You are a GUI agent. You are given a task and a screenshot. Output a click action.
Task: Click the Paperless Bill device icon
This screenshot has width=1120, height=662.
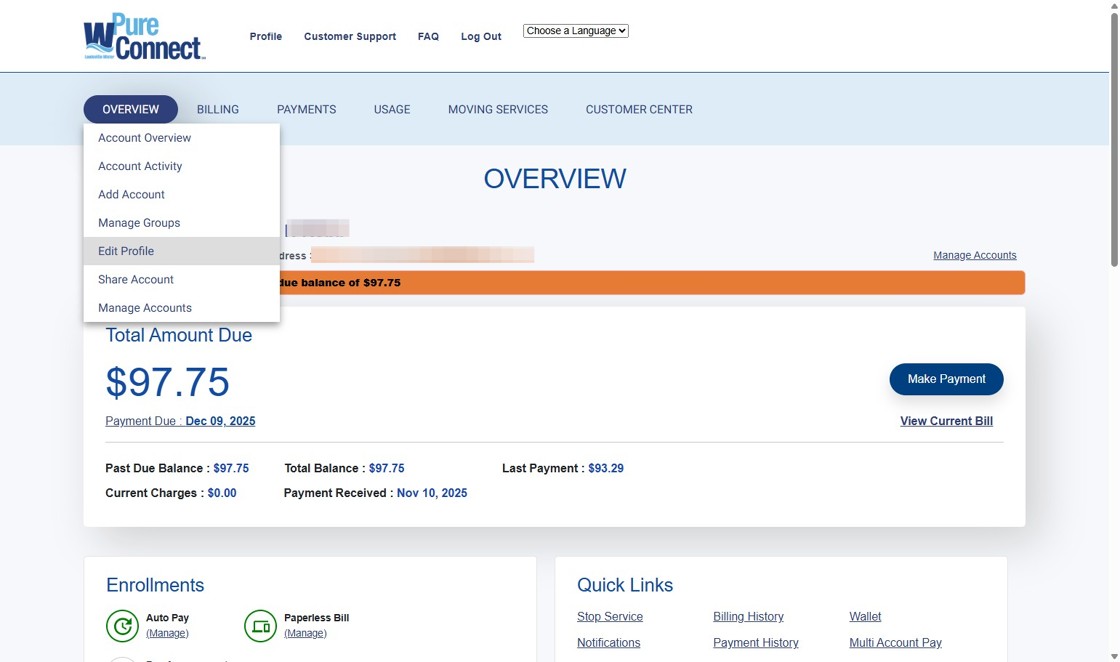click(x=260, y=625)
